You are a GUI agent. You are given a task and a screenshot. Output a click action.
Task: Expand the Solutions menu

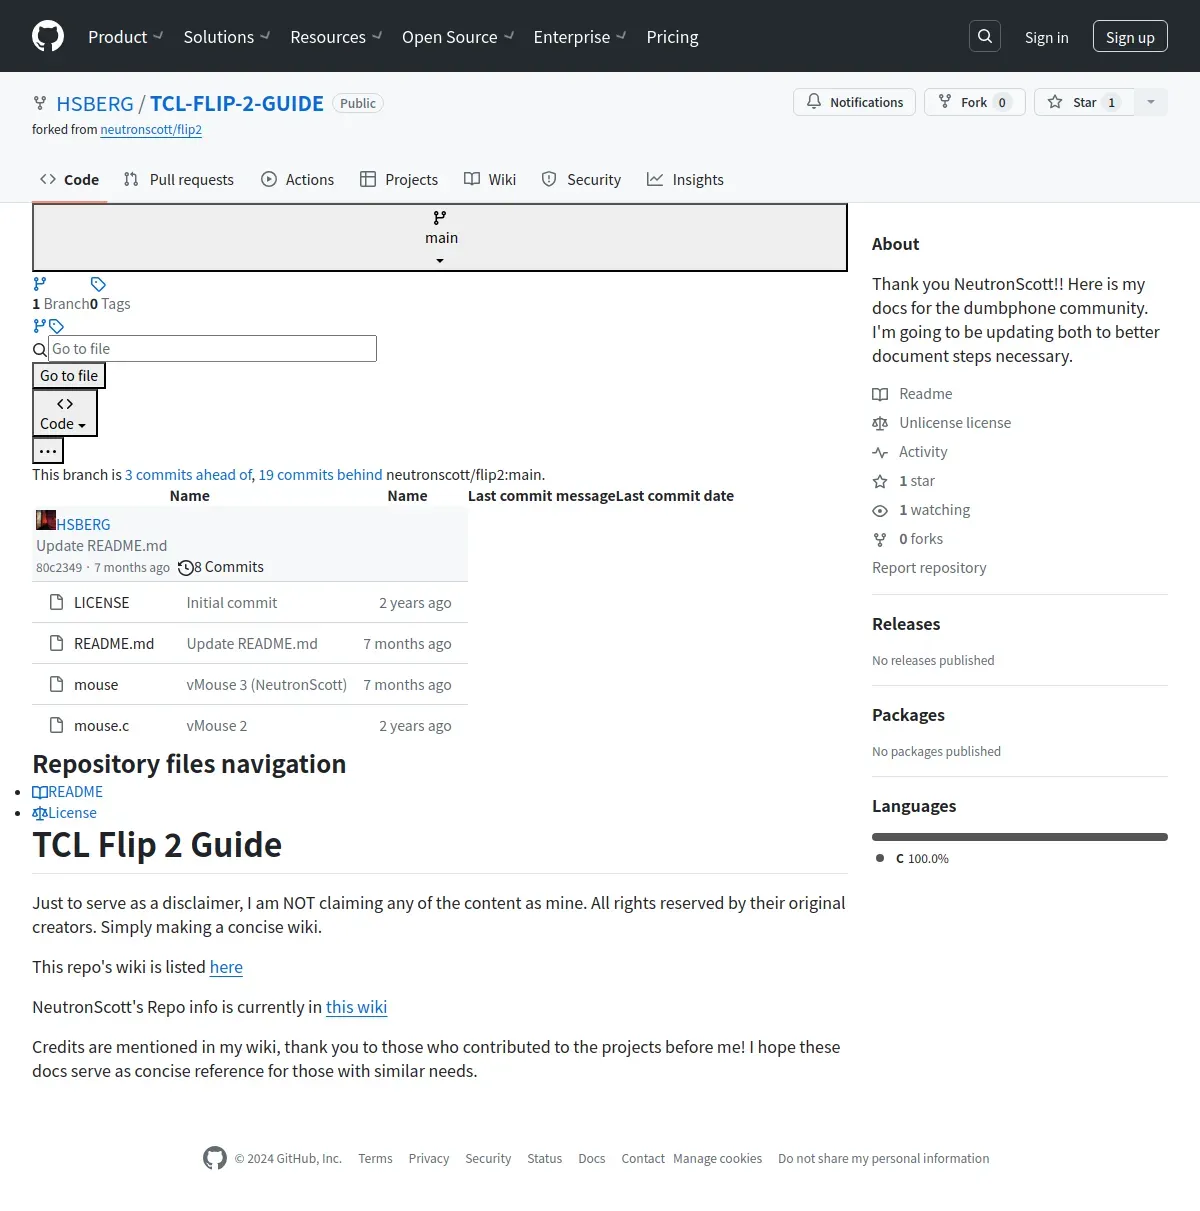click(x=227, y=37)
